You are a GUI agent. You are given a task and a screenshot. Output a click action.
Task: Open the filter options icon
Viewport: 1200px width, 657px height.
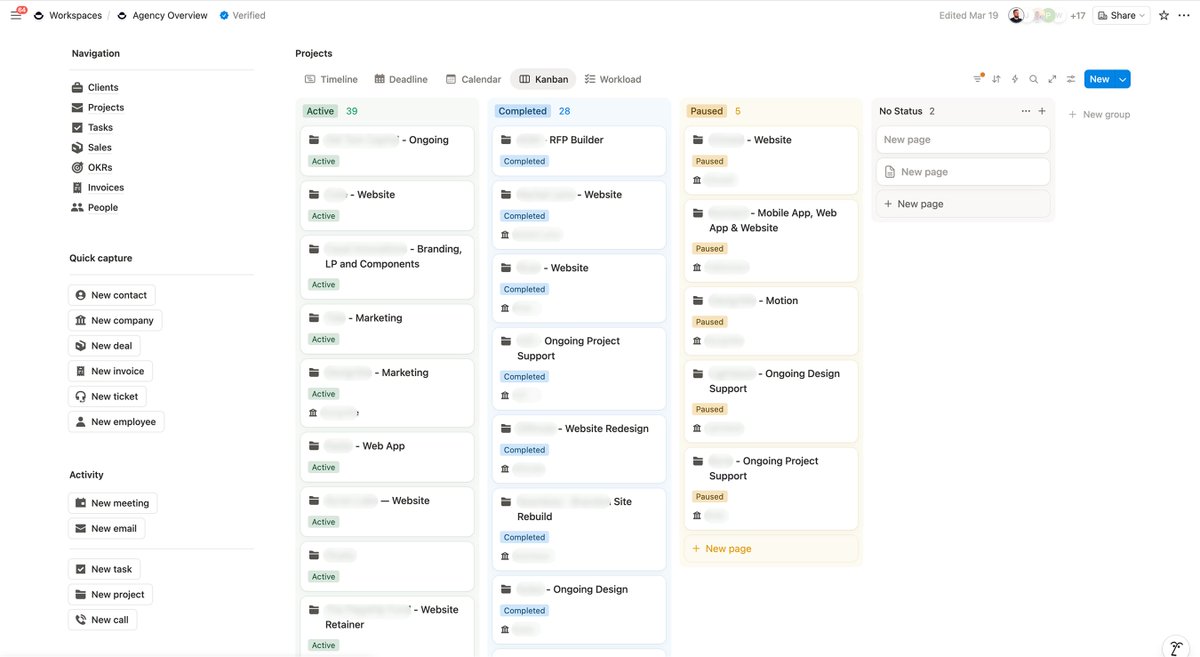tap(978, 79)
